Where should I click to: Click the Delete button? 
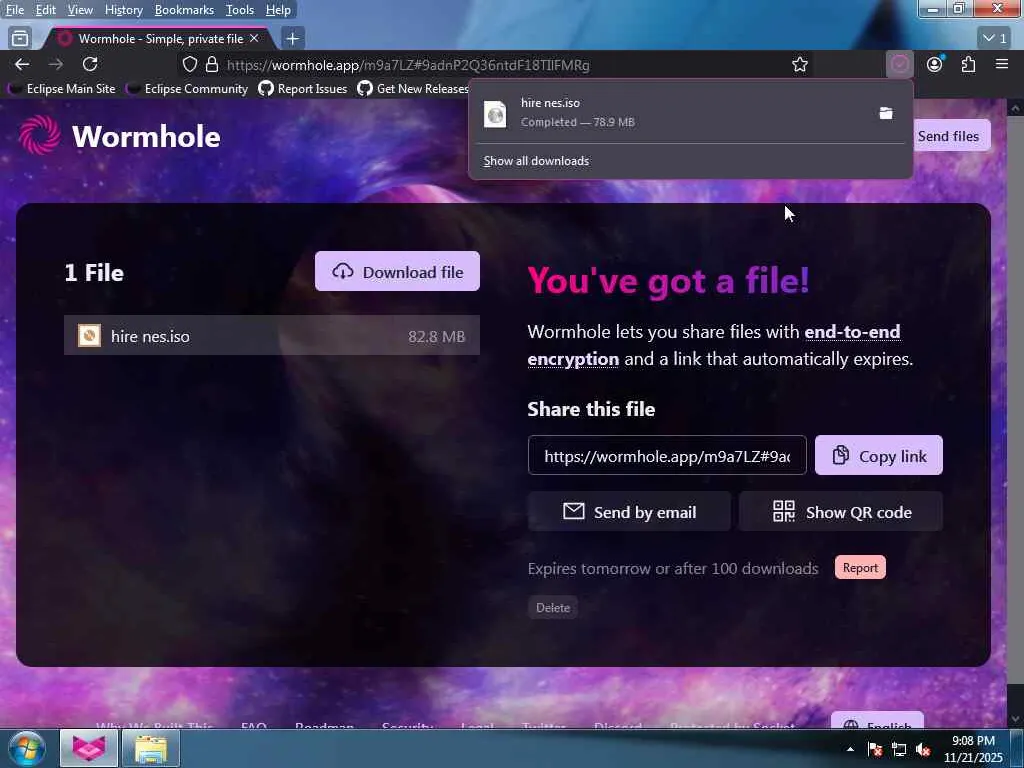click(x=552, y=607)
